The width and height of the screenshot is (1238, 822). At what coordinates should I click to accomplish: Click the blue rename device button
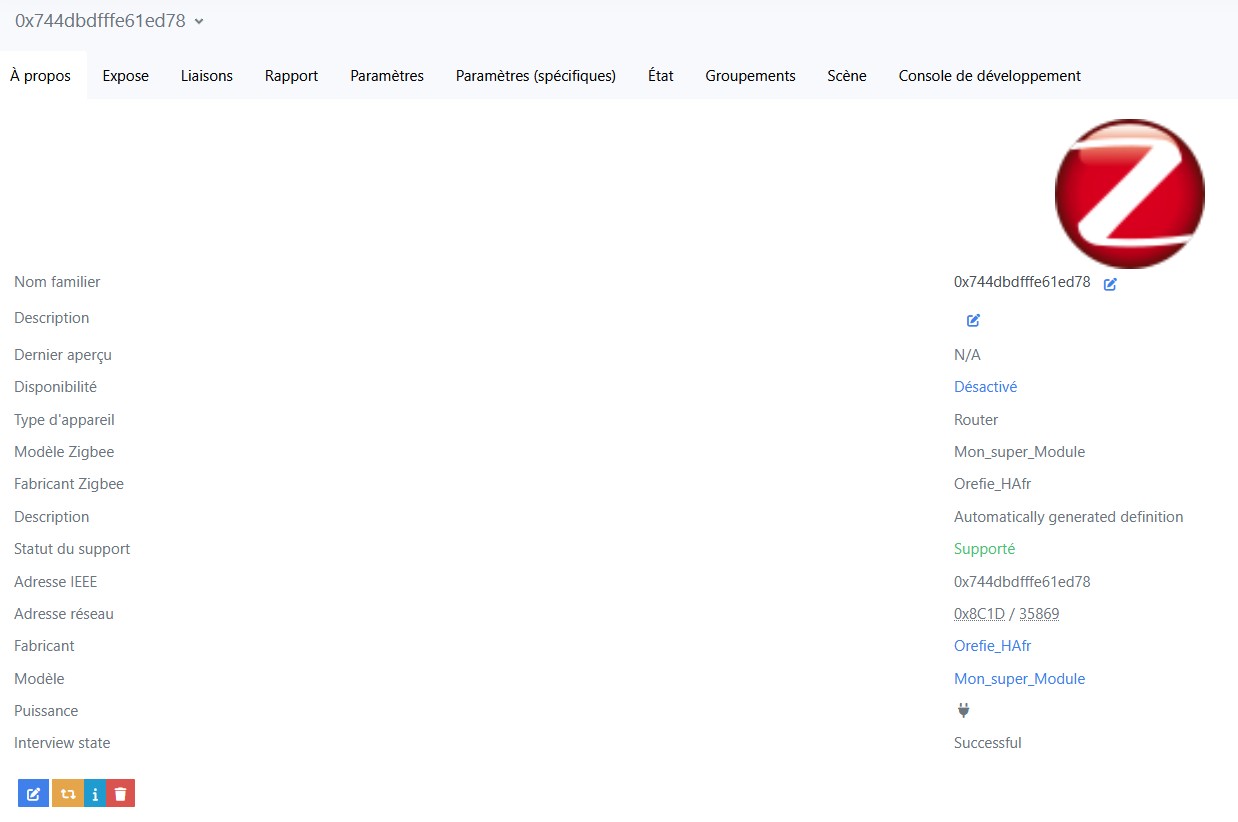point(33,793)
